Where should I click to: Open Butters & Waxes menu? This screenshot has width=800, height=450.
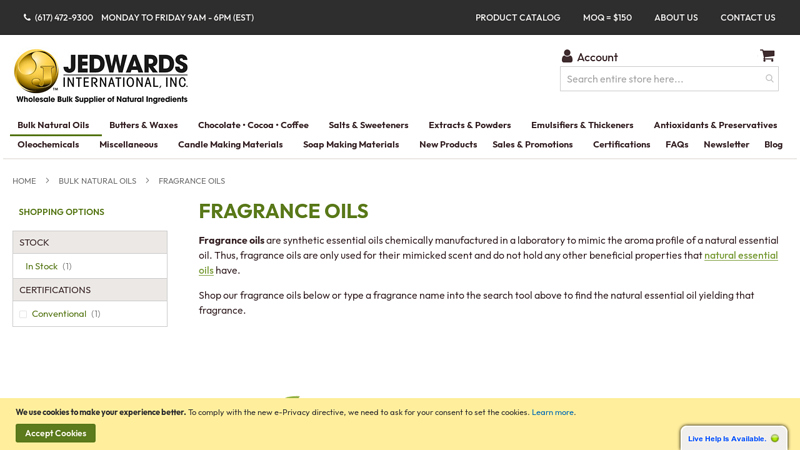pos(143,125)
